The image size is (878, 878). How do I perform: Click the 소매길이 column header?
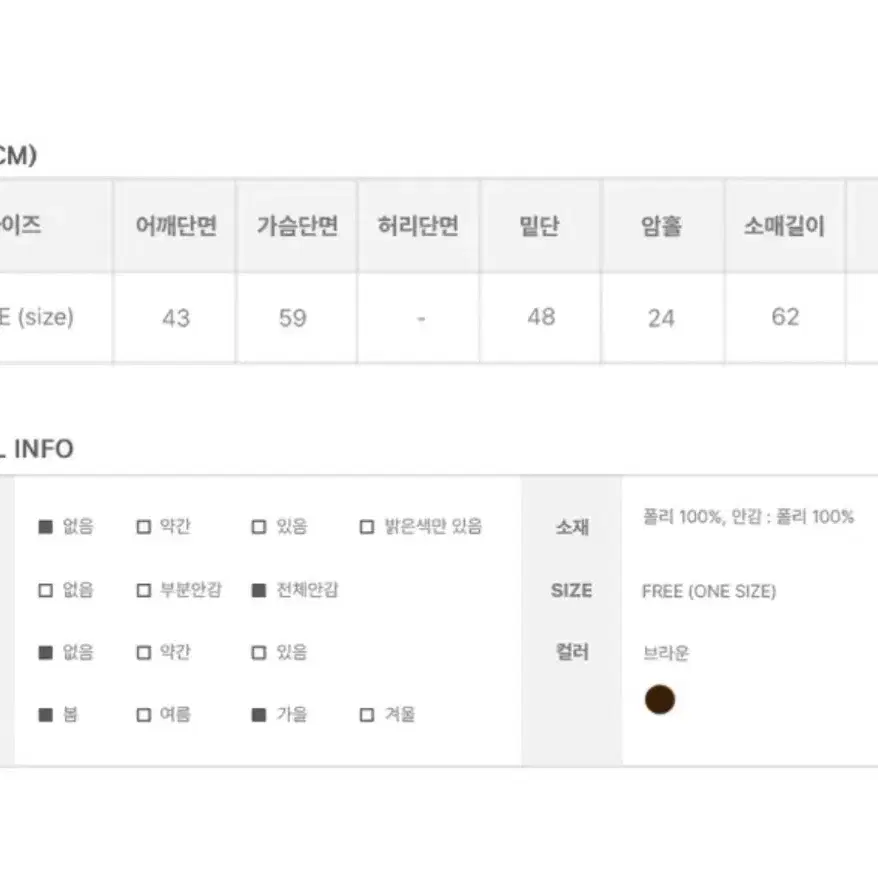(784, 226)
